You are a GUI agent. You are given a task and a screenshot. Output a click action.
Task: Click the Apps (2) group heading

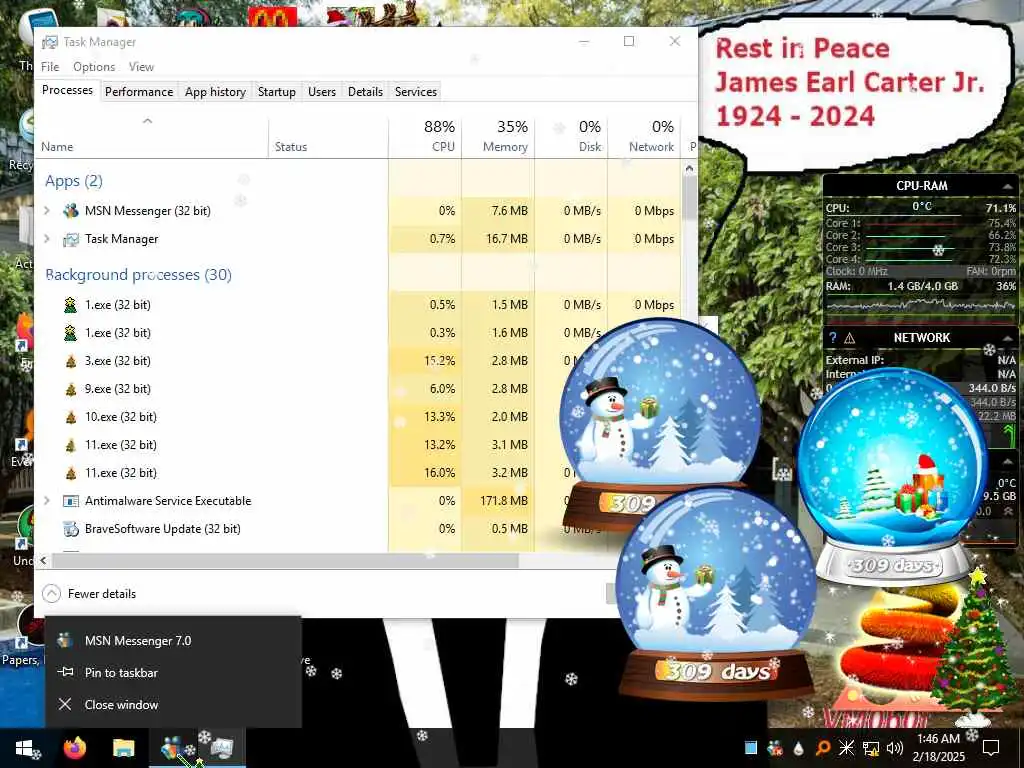point(74,181)
